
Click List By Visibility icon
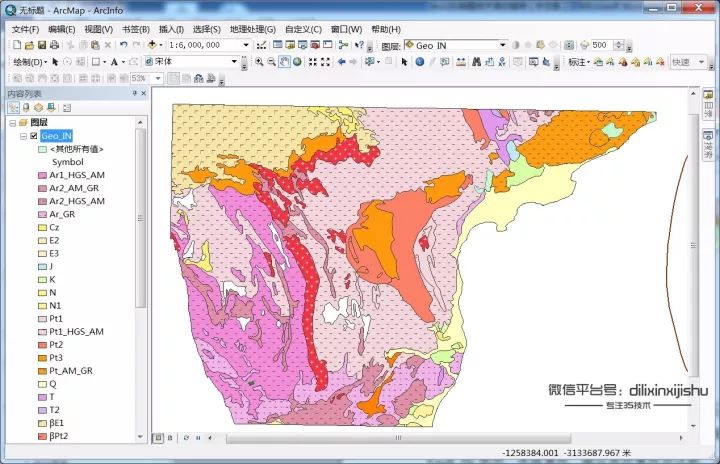pos(39,108)
